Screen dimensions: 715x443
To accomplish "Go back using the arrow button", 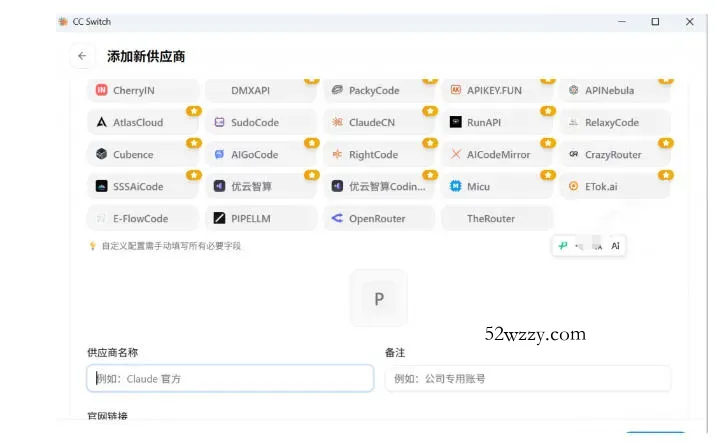I will (82, 56).
